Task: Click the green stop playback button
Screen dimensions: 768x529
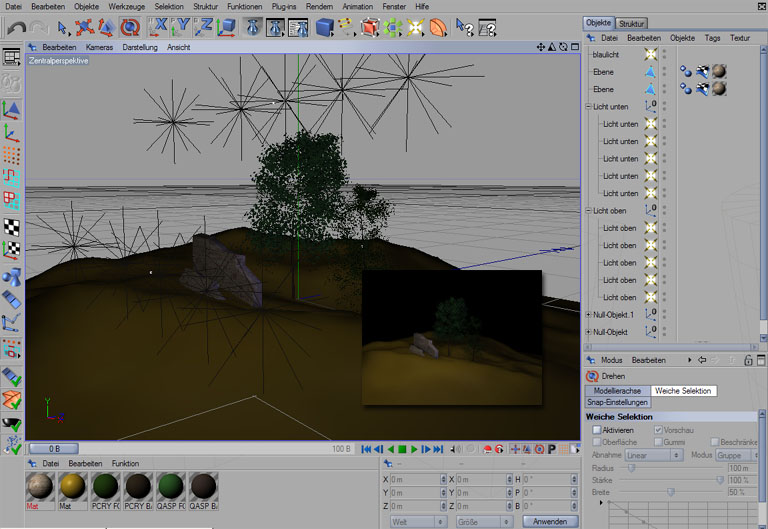Action: click(x=402, y=450)
